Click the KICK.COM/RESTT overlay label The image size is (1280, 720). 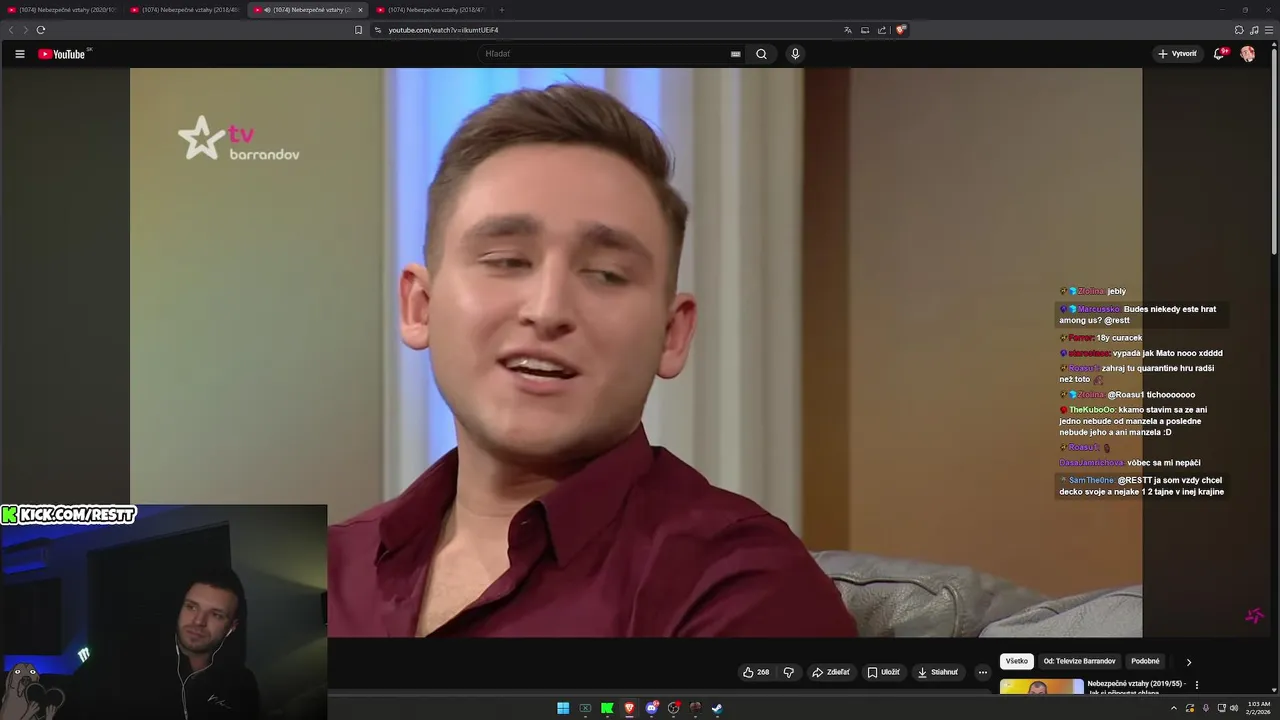(x=68, y=515)
